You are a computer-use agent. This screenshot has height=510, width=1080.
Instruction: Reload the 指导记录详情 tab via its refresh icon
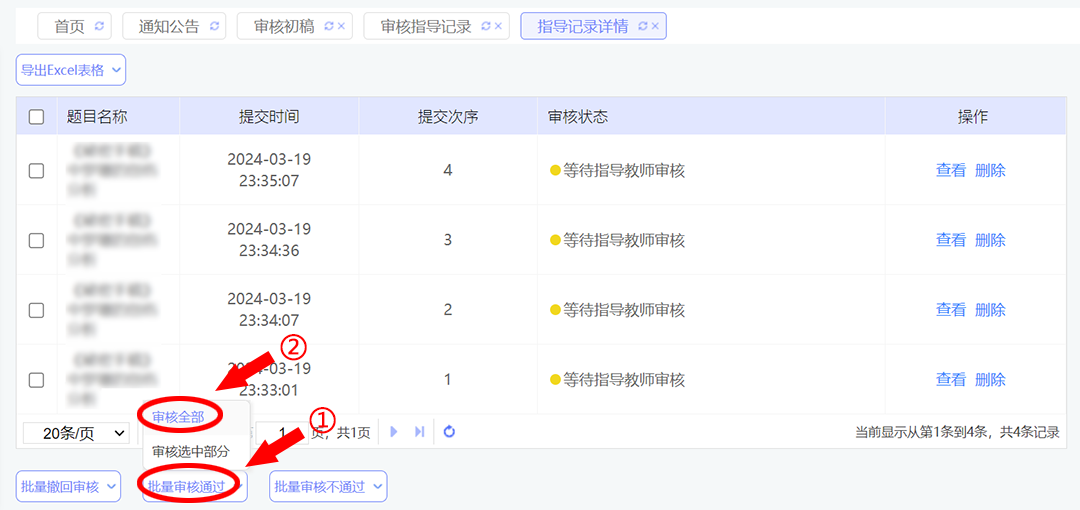click(x=642, y=27)
